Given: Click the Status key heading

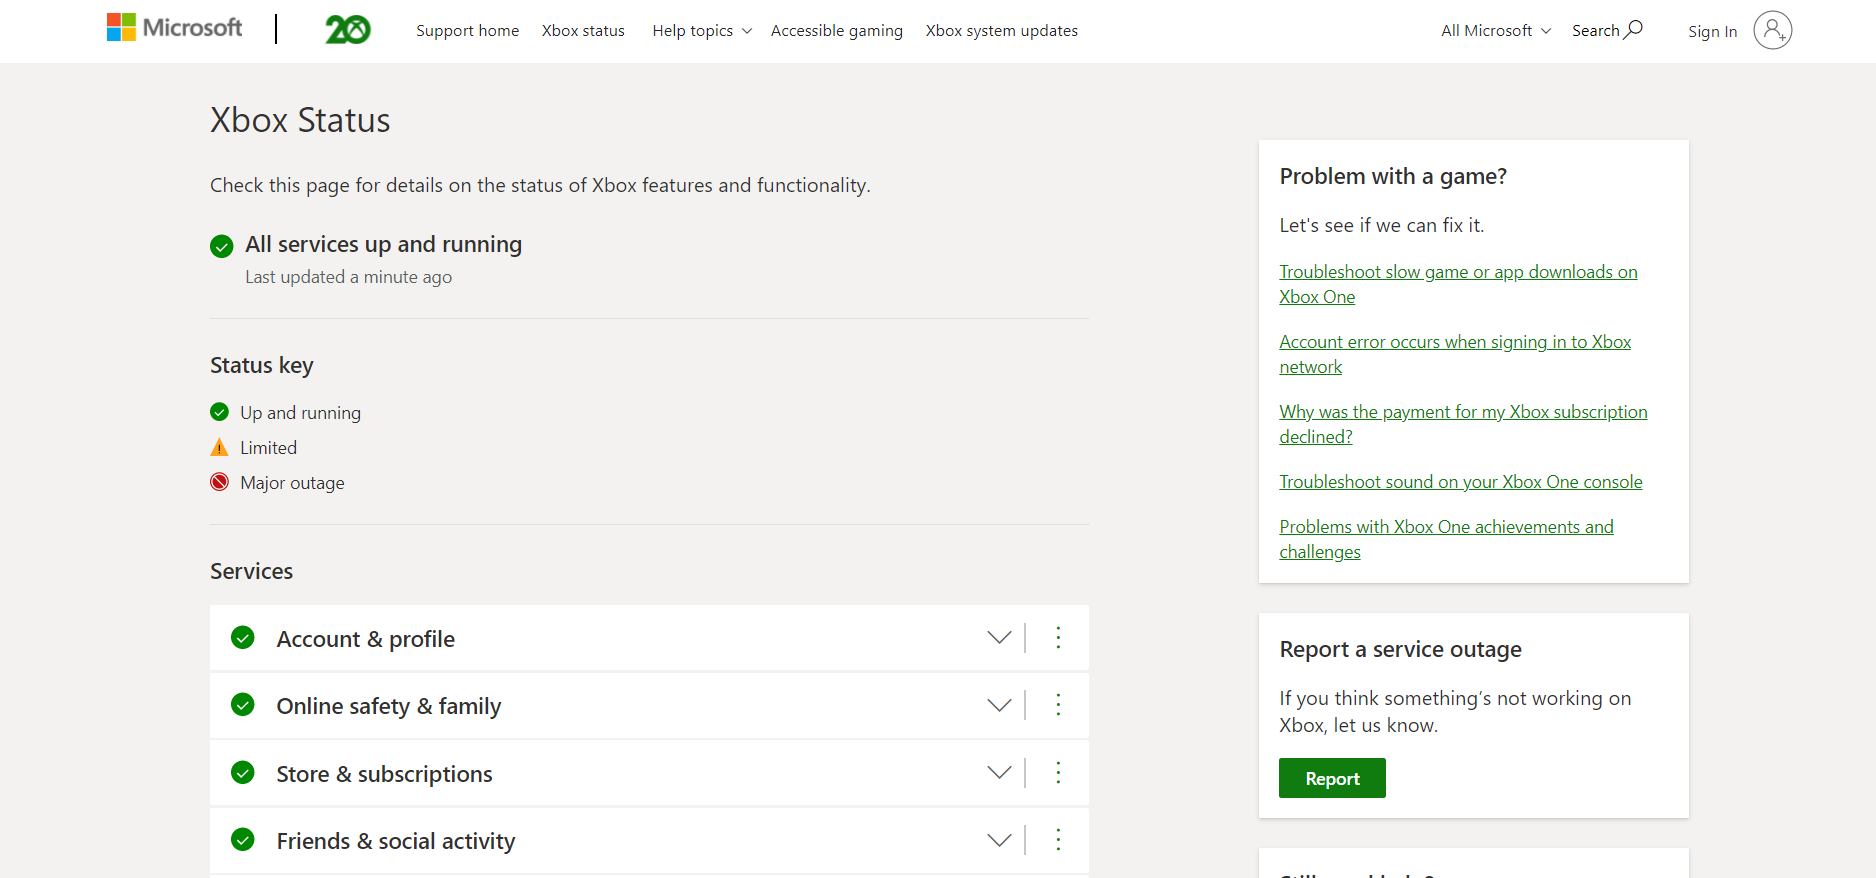Looking at the screenshot, I should 262,365.
